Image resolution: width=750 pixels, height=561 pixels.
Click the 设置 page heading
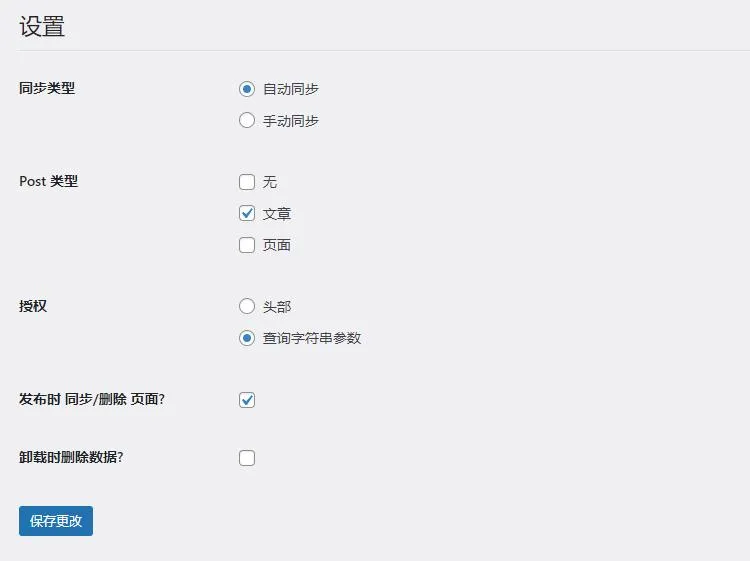pyautogui.click(x=42, y=27)
